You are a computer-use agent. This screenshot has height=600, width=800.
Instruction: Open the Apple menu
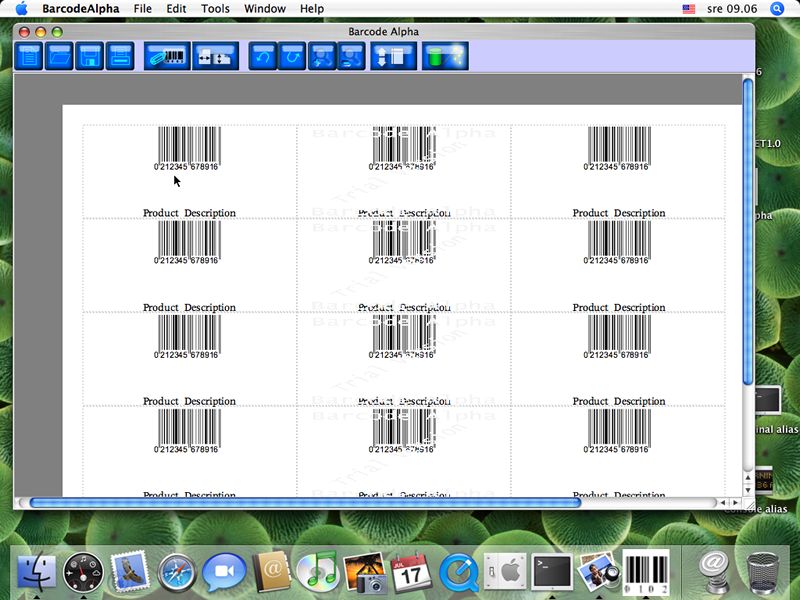pyautogui.click(x=21, y=9)
